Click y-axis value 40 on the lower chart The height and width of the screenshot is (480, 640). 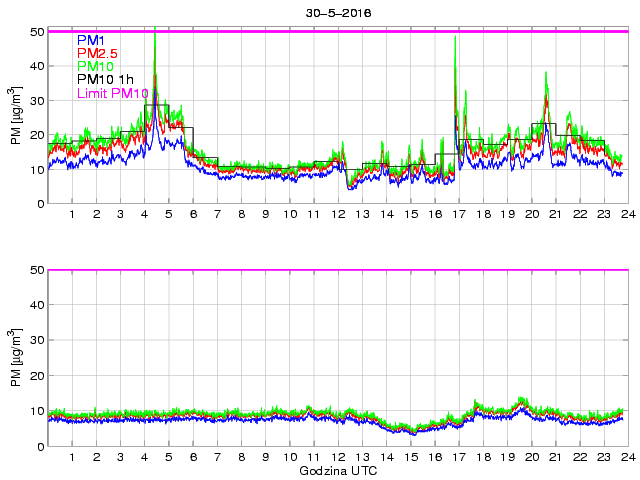coord(37,304)
